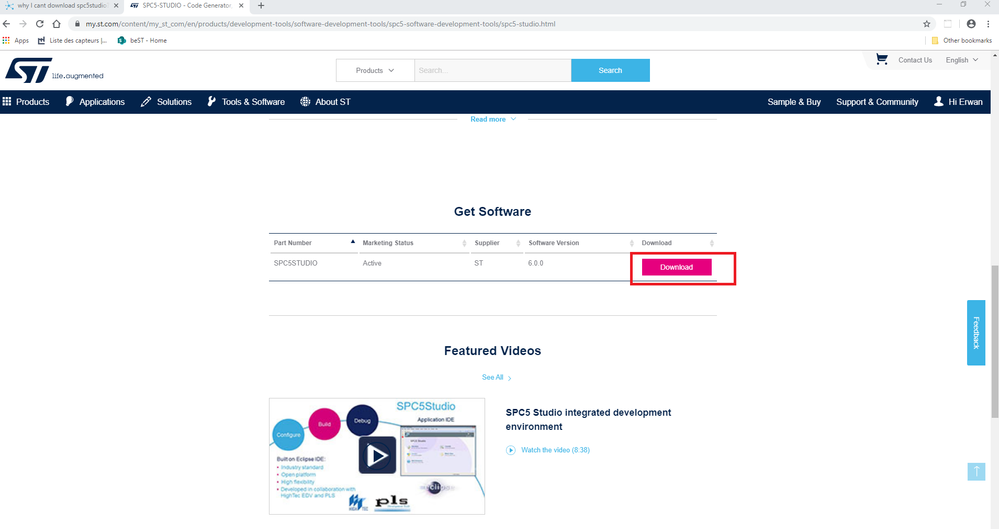The width and height of the screenshot is (999, 529).
Task: Click the address bar URL
Action: coord(320,24)
